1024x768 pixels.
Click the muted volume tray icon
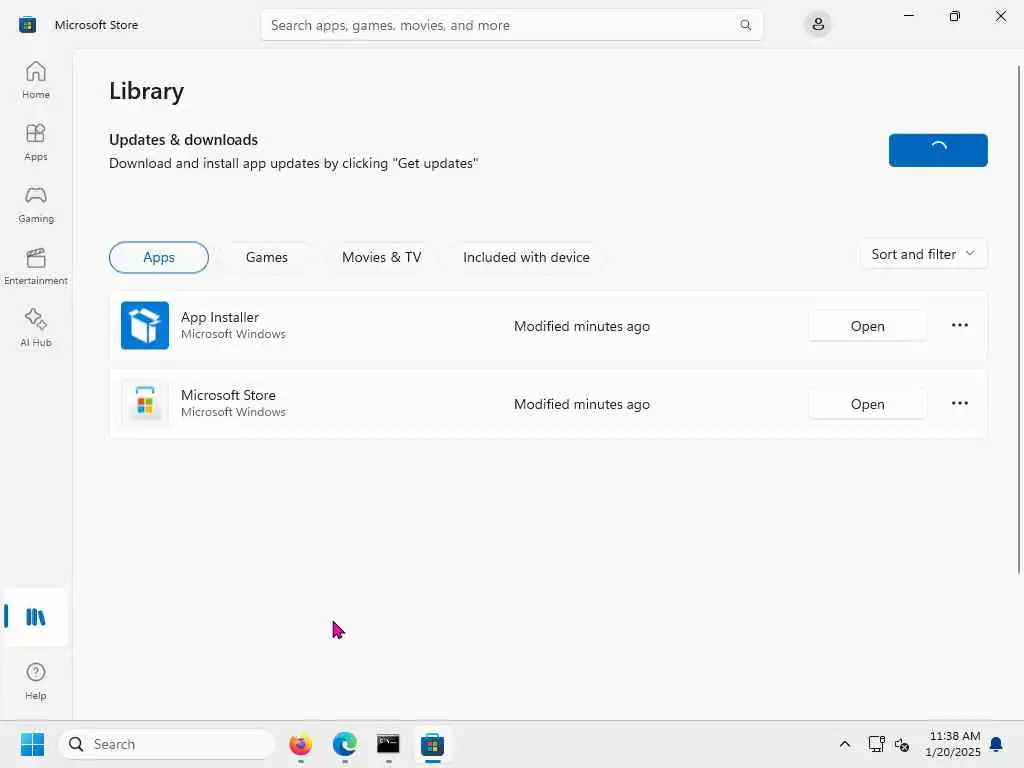click(x=902, y=744)
